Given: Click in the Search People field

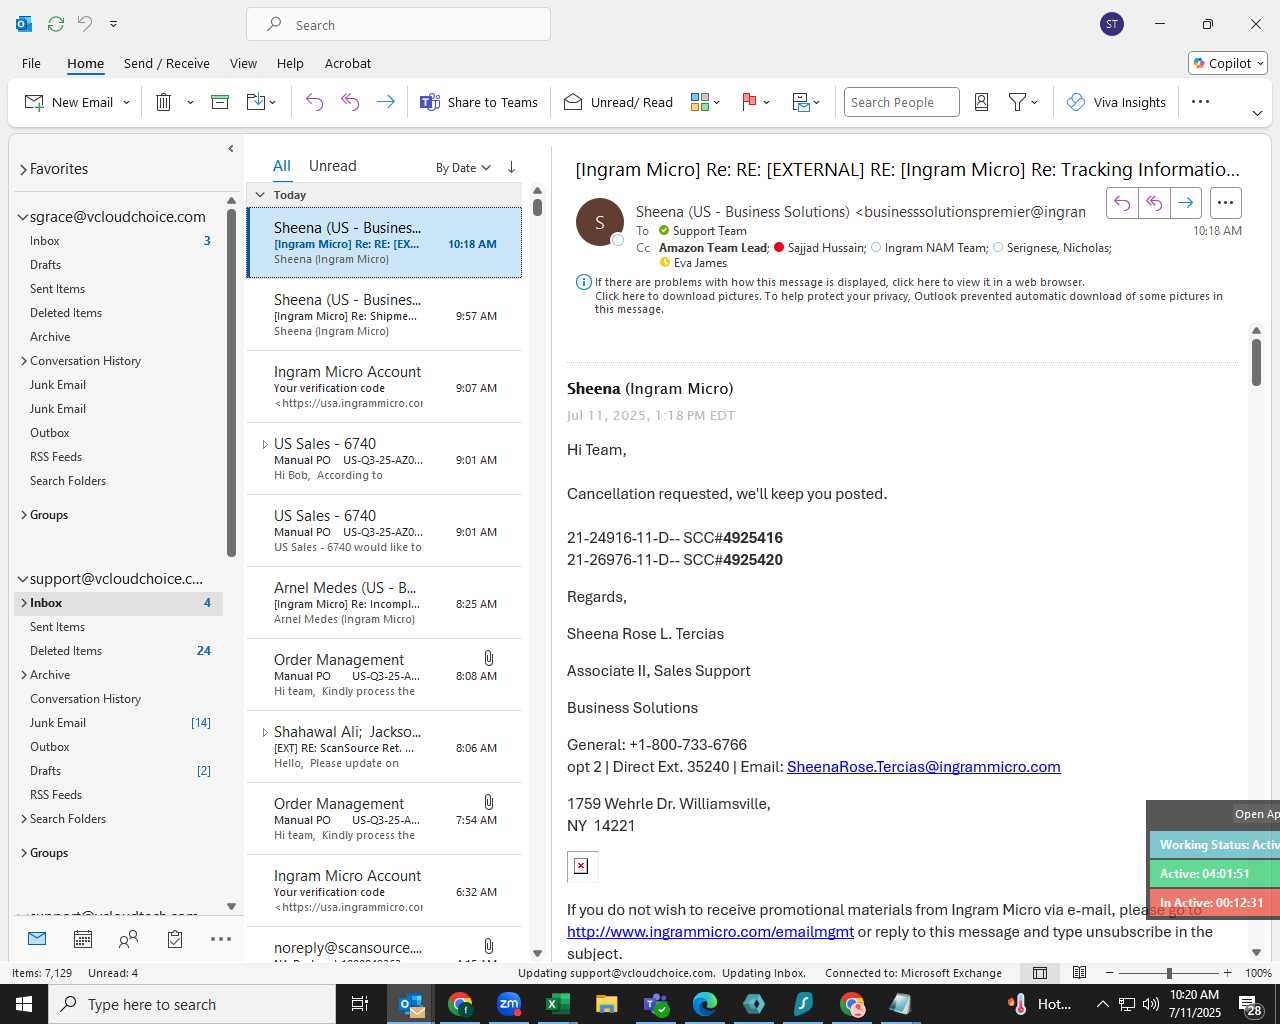Looking at the screenshot, I should click(x=901, y=102).
